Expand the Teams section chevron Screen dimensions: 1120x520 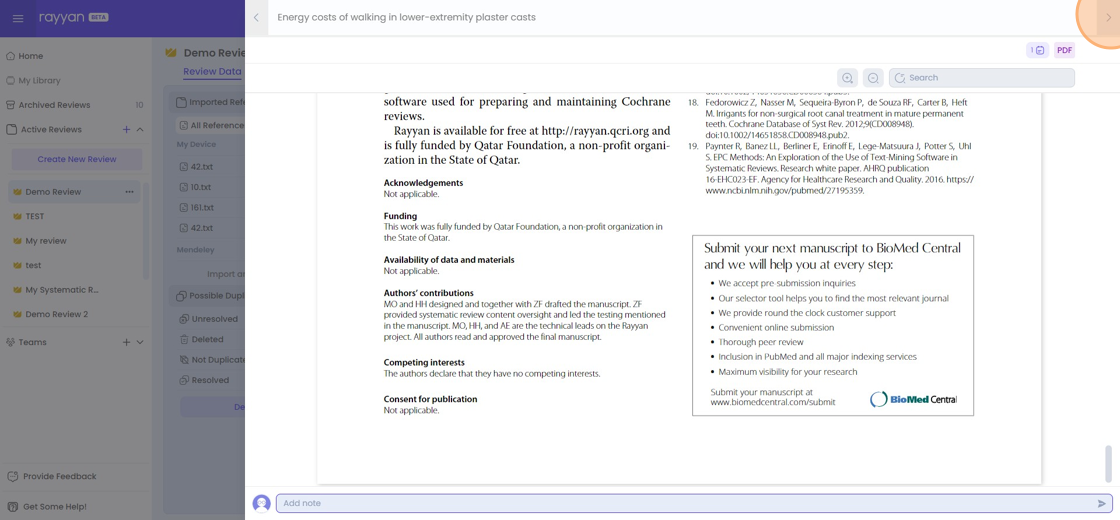click(140, 342)
